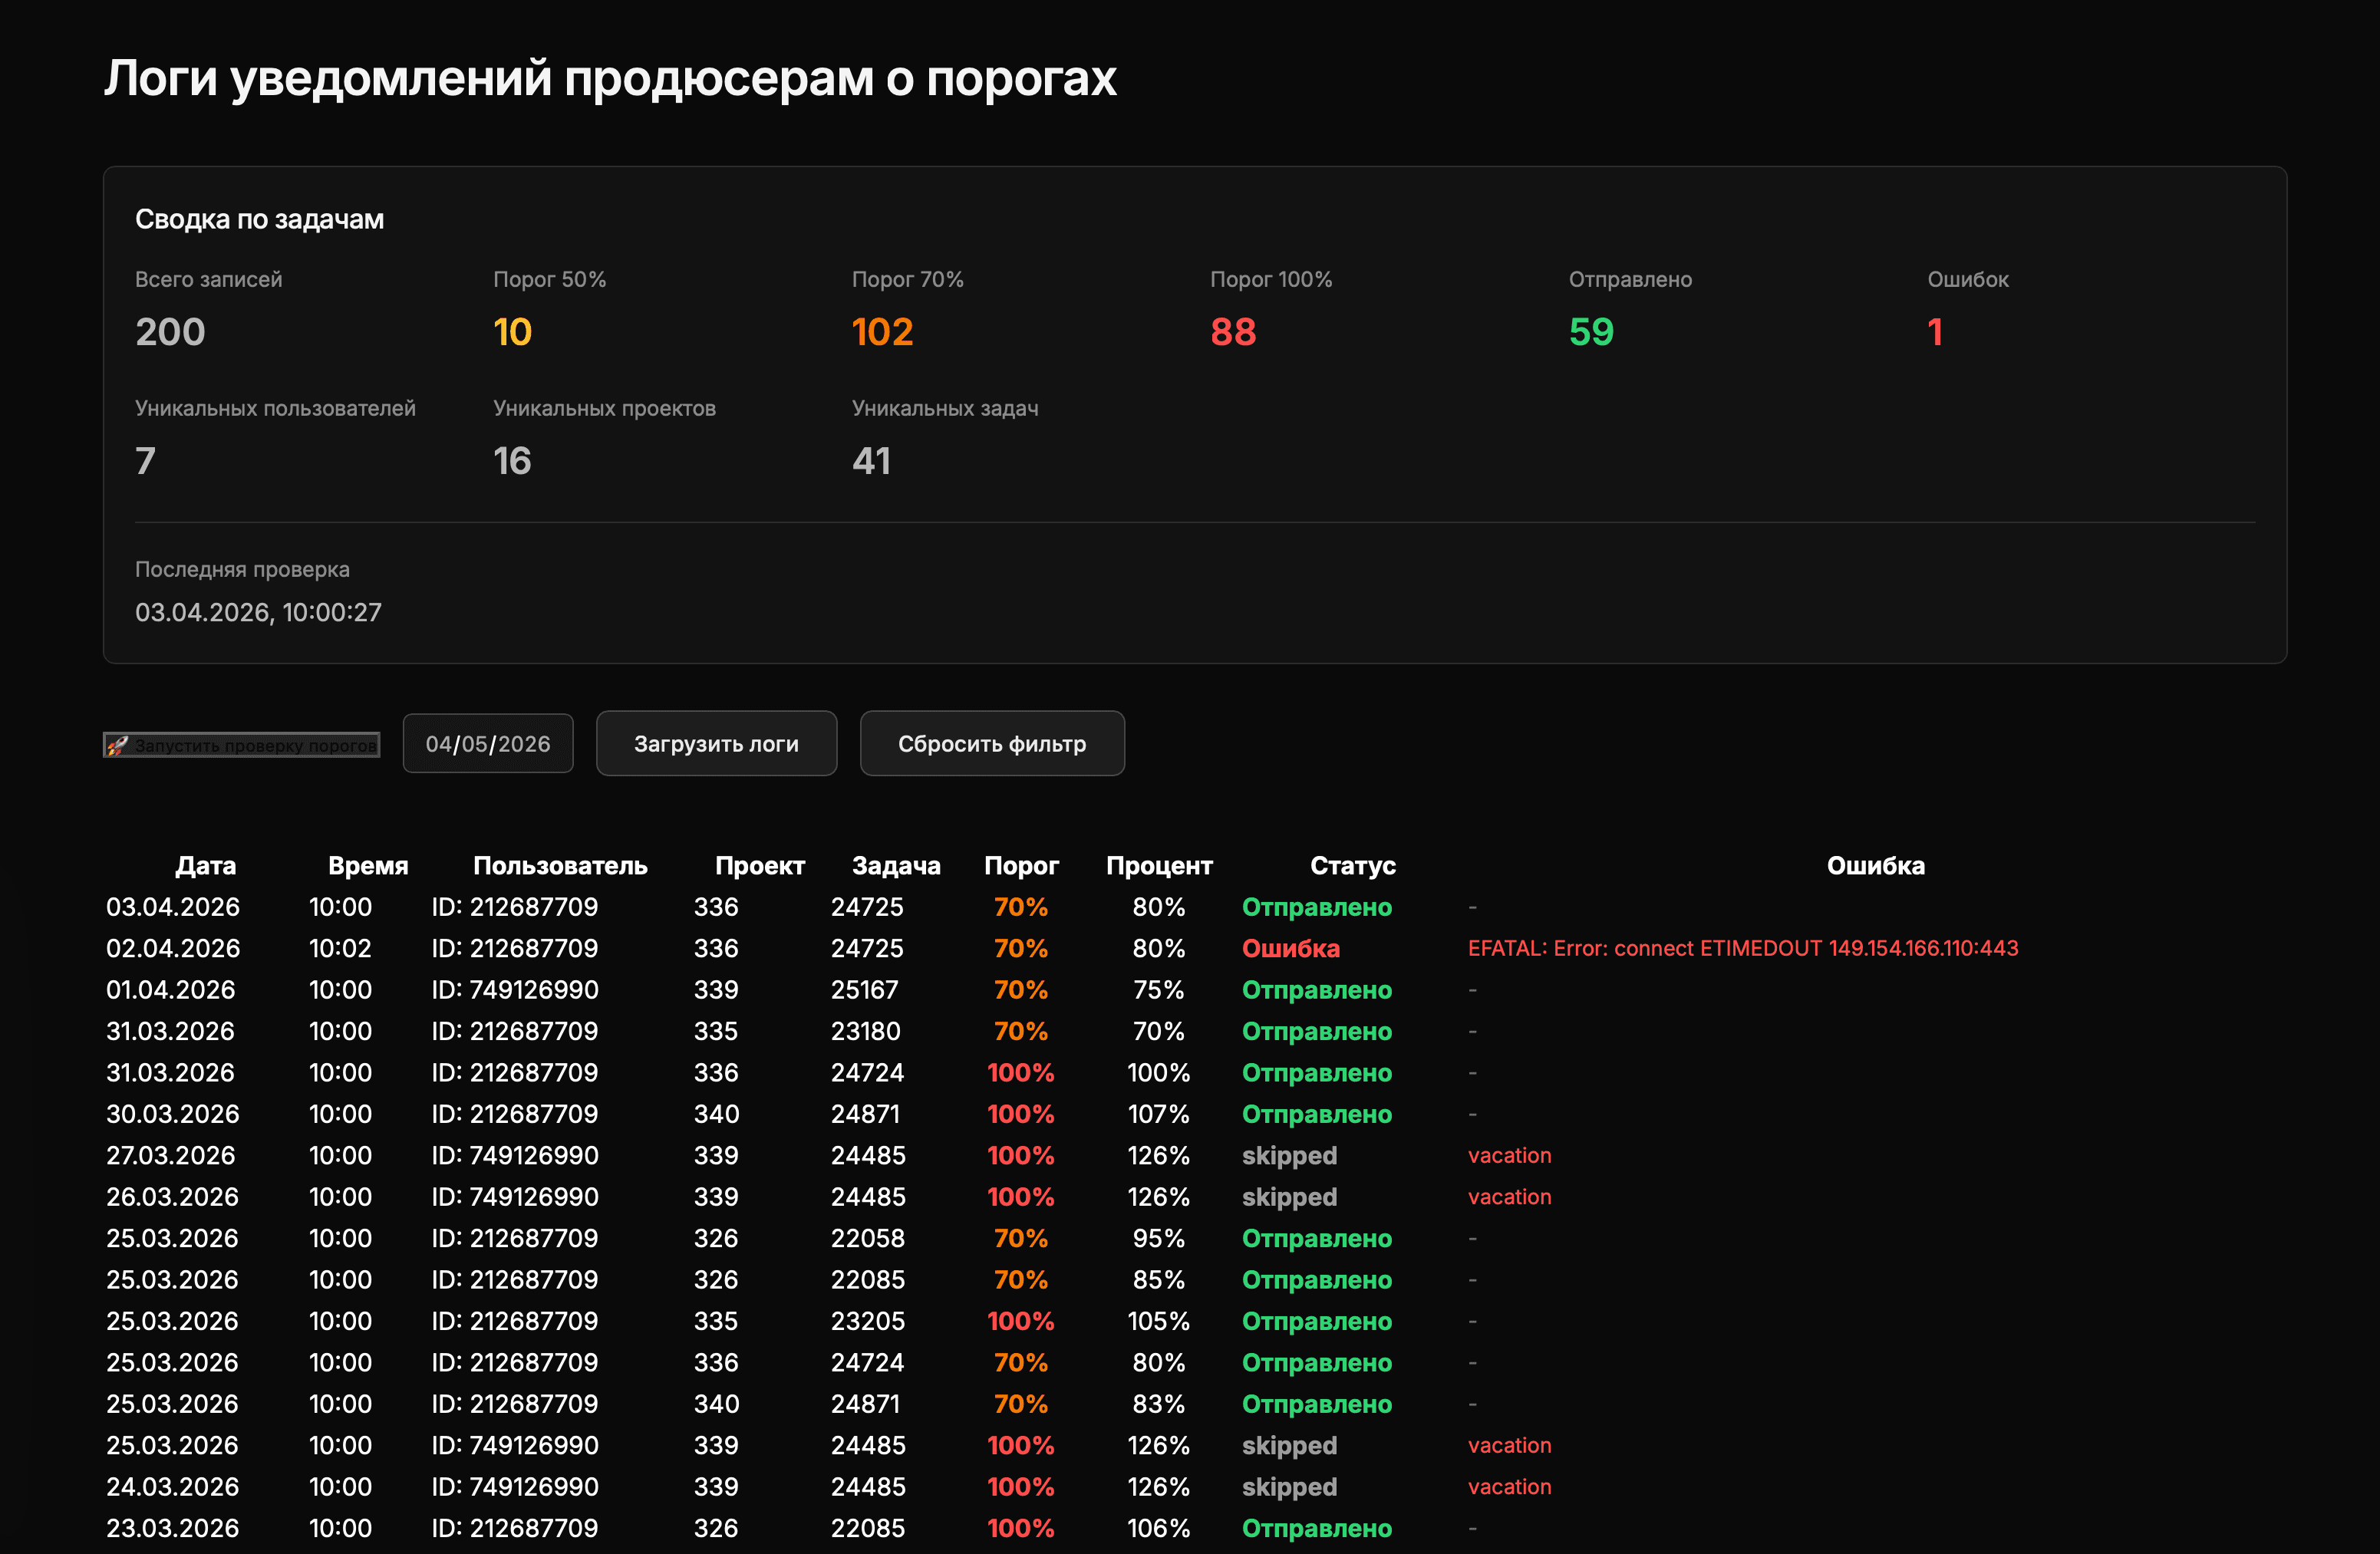
Task: Click the rocket icon to run threshold check
Action: (x=117, y=744)
